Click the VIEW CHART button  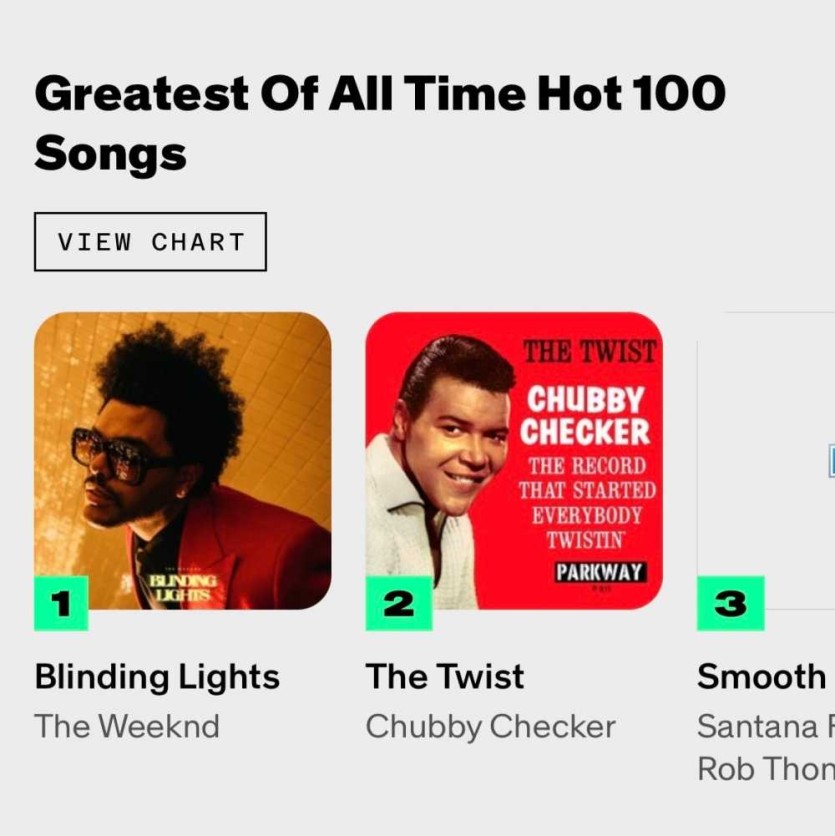coord(150,242)
